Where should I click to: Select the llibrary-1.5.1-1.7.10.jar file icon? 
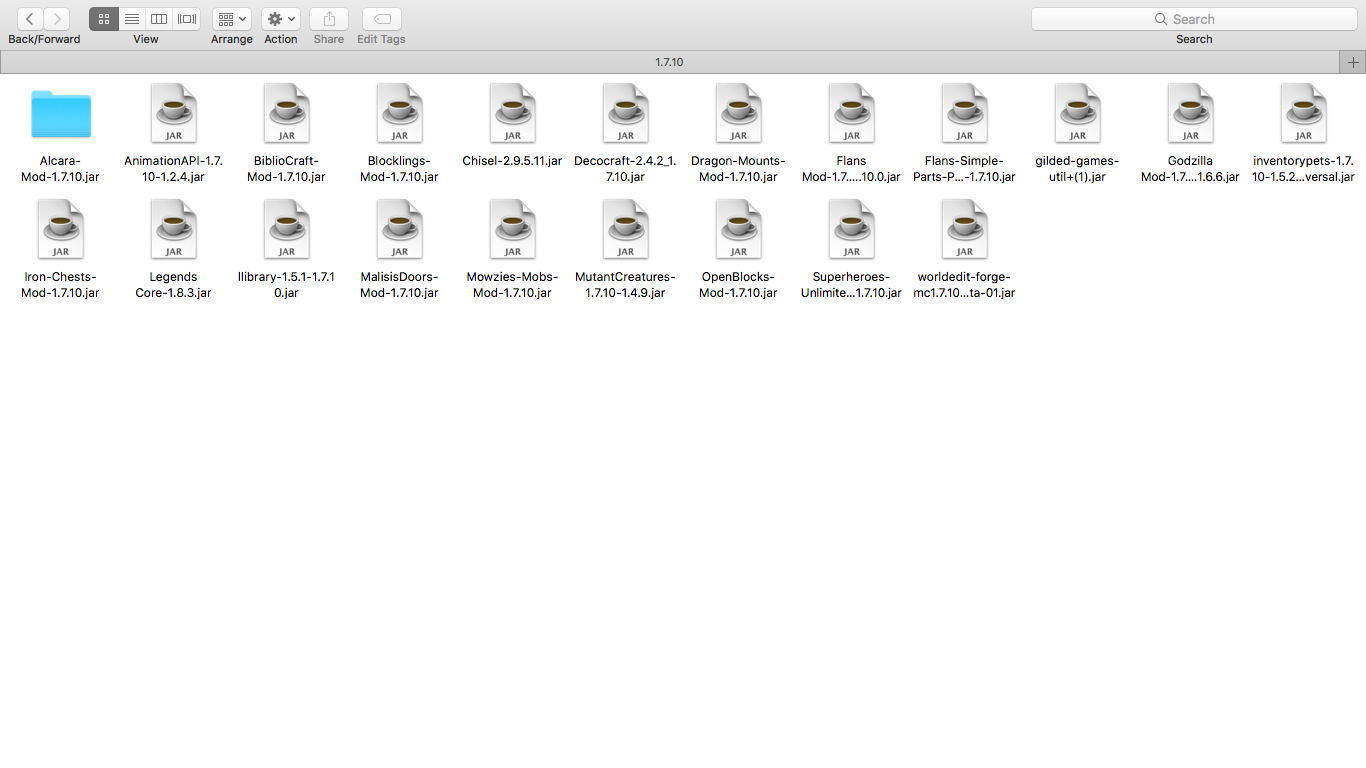click(287, 229)
